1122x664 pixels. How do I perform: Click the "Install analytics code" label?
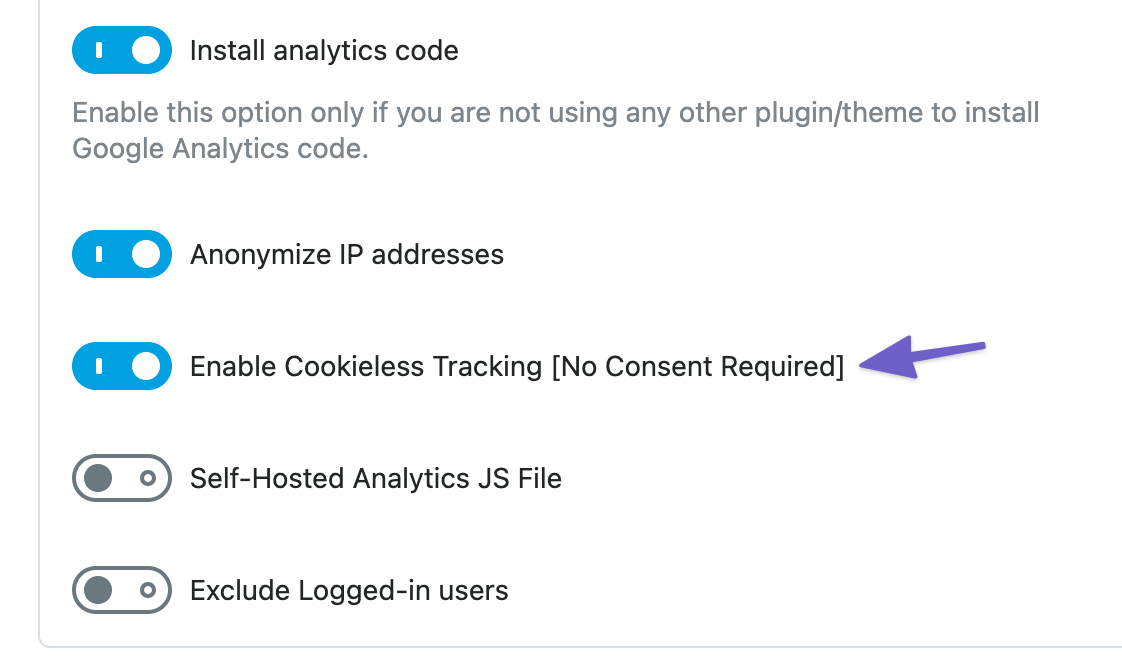point(324,51)
